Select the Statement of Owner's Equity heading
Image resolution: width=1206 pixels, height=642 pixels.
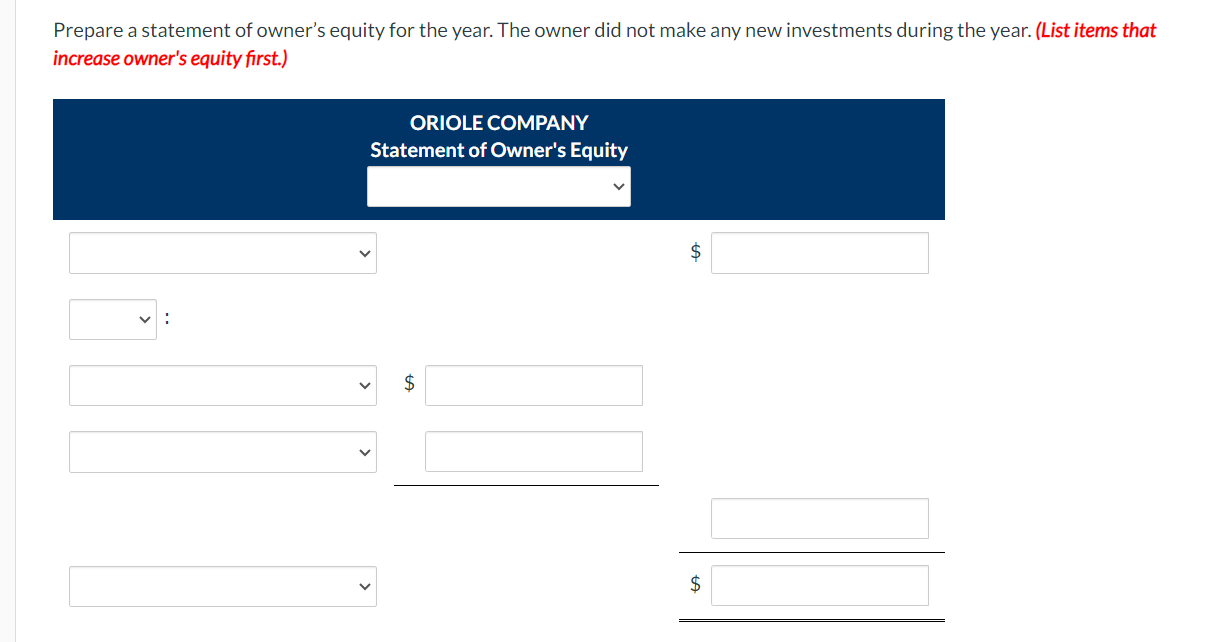tap(498, 150)
